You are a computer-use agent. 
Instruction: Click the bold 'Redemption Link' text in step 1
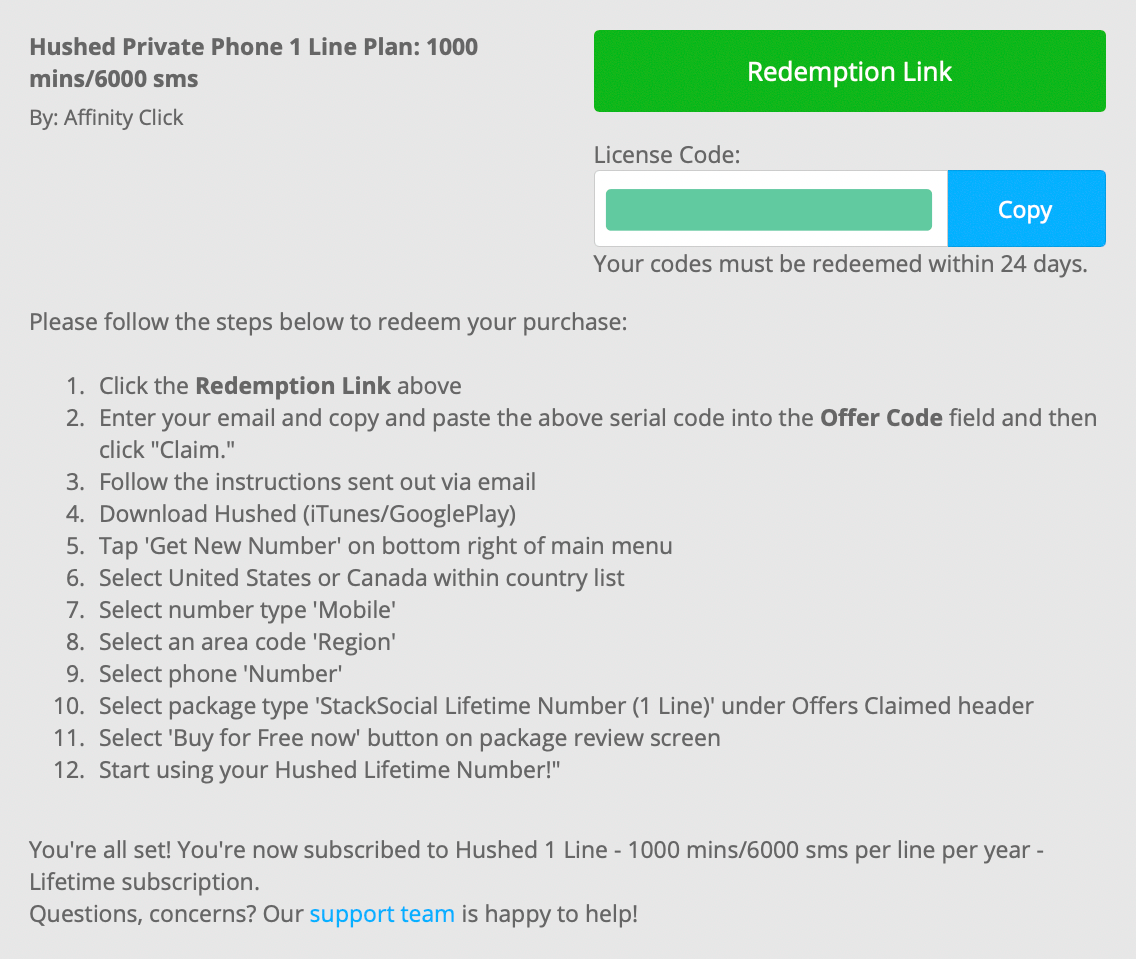tap(293, 385)
